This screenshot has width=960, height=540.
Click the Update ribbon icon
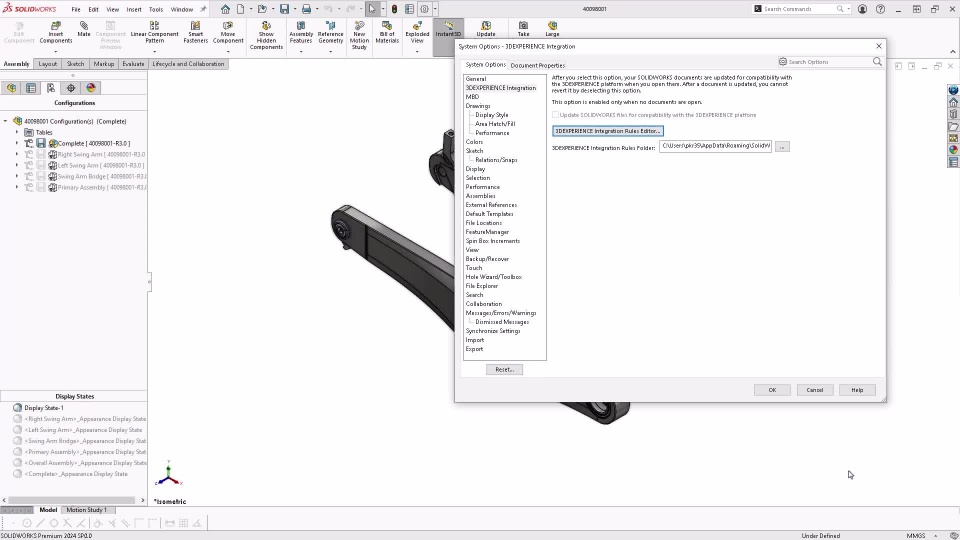tap(486, 29)
